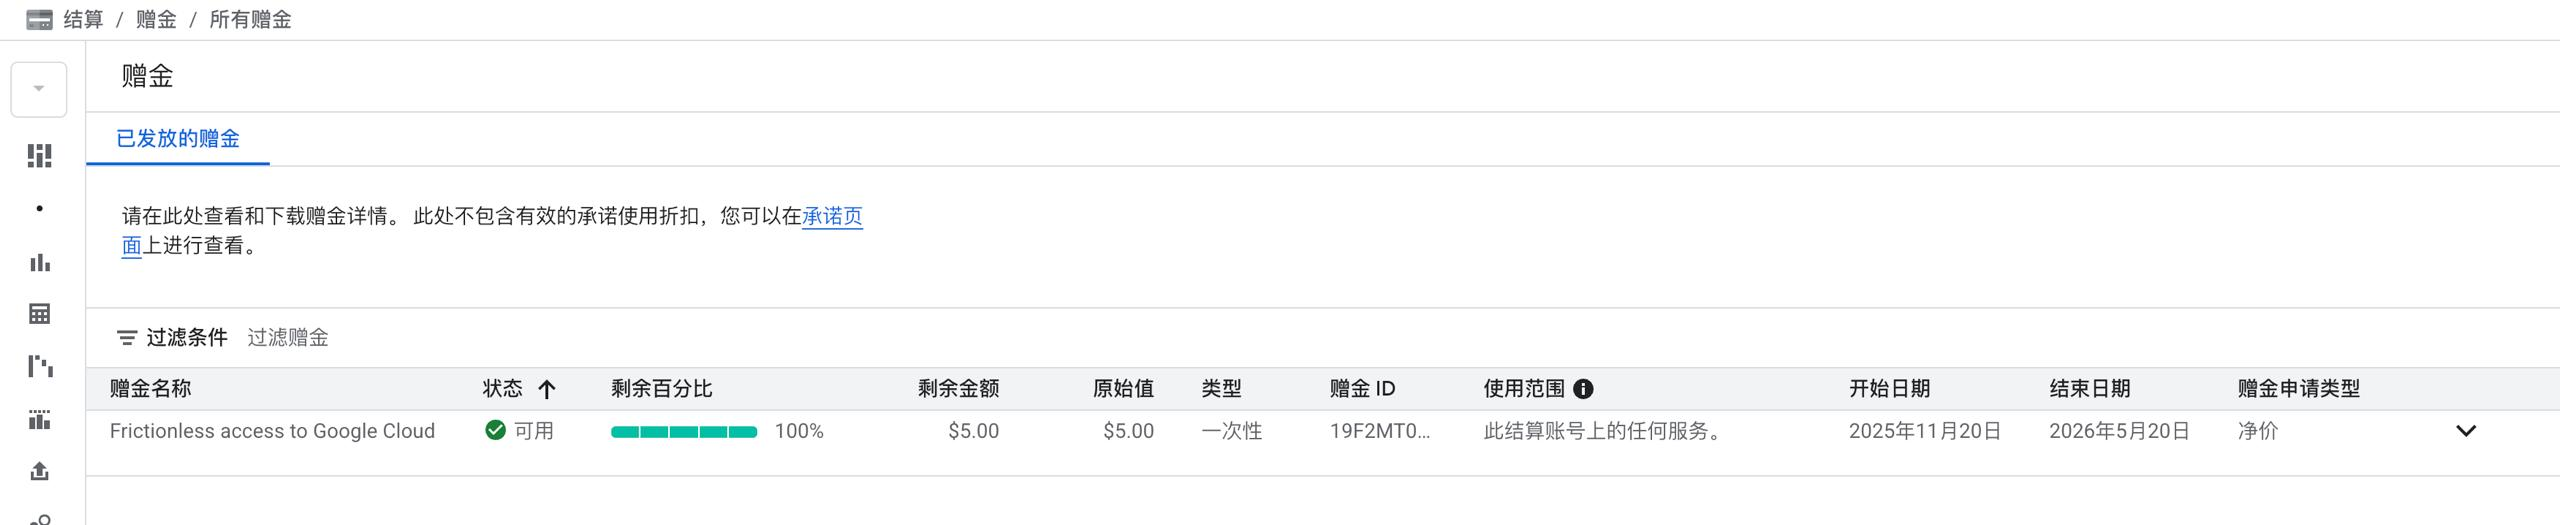2560x525 pixels.
Task: Click the billing credit-card icon in breadcrumb
Action: (x=39, y=20)
